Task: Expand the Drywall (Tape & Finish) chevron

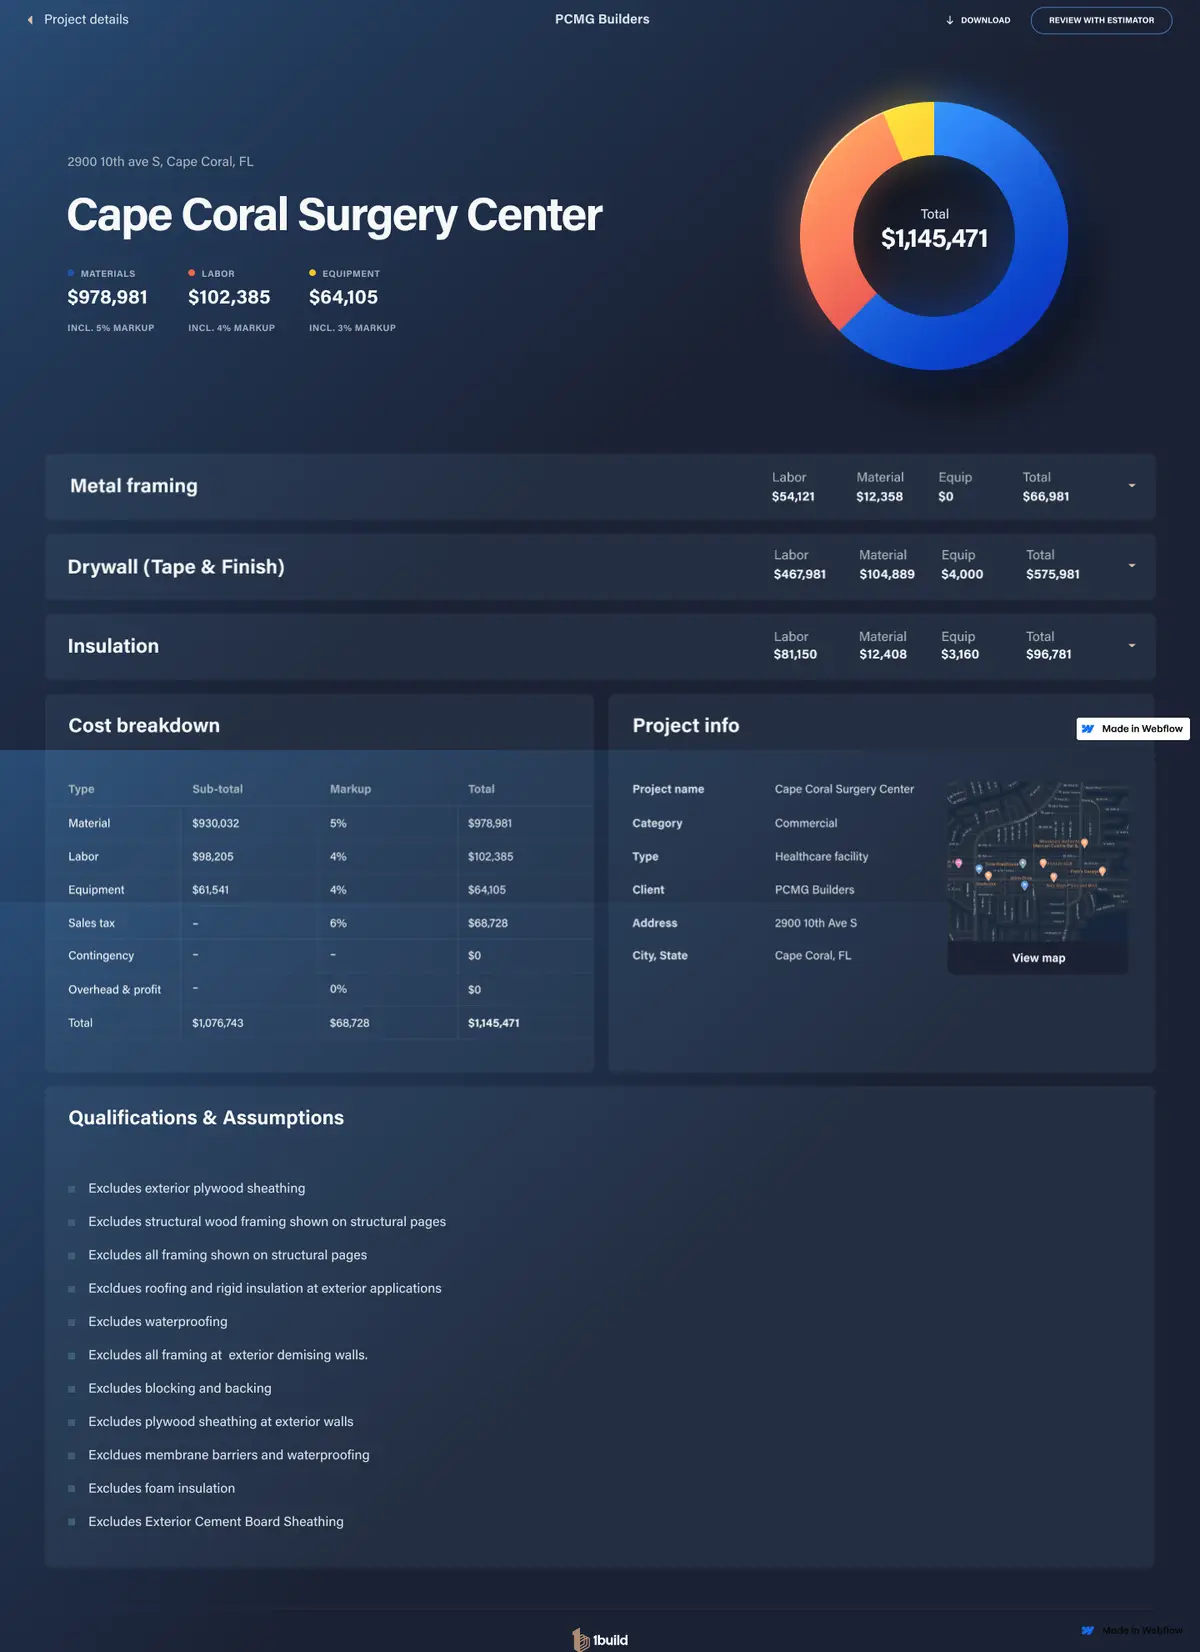Action: (1132, 566)
